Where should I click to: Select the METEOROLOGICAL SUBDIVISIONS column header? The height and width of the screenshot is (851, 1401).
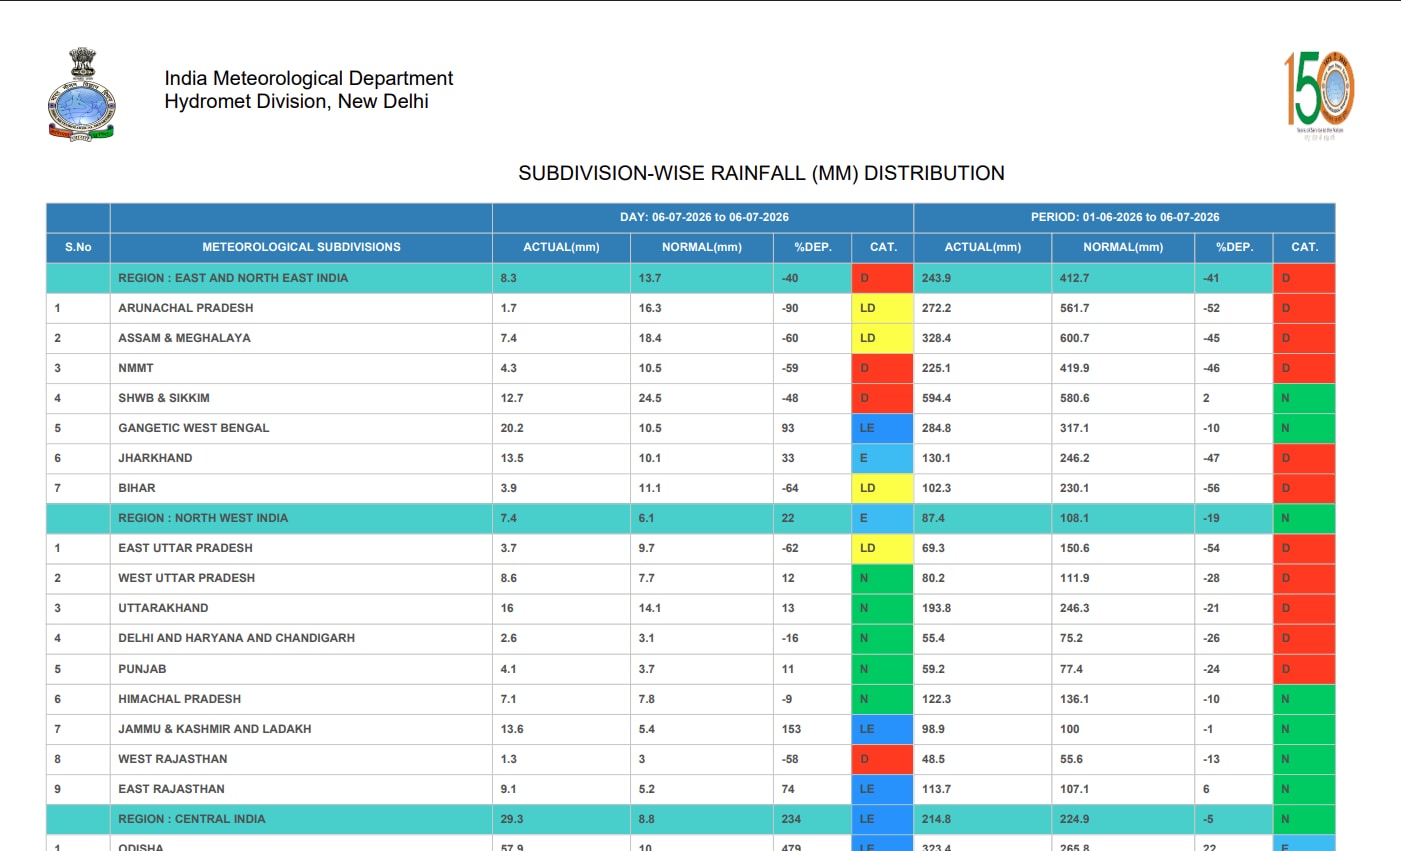301,247
